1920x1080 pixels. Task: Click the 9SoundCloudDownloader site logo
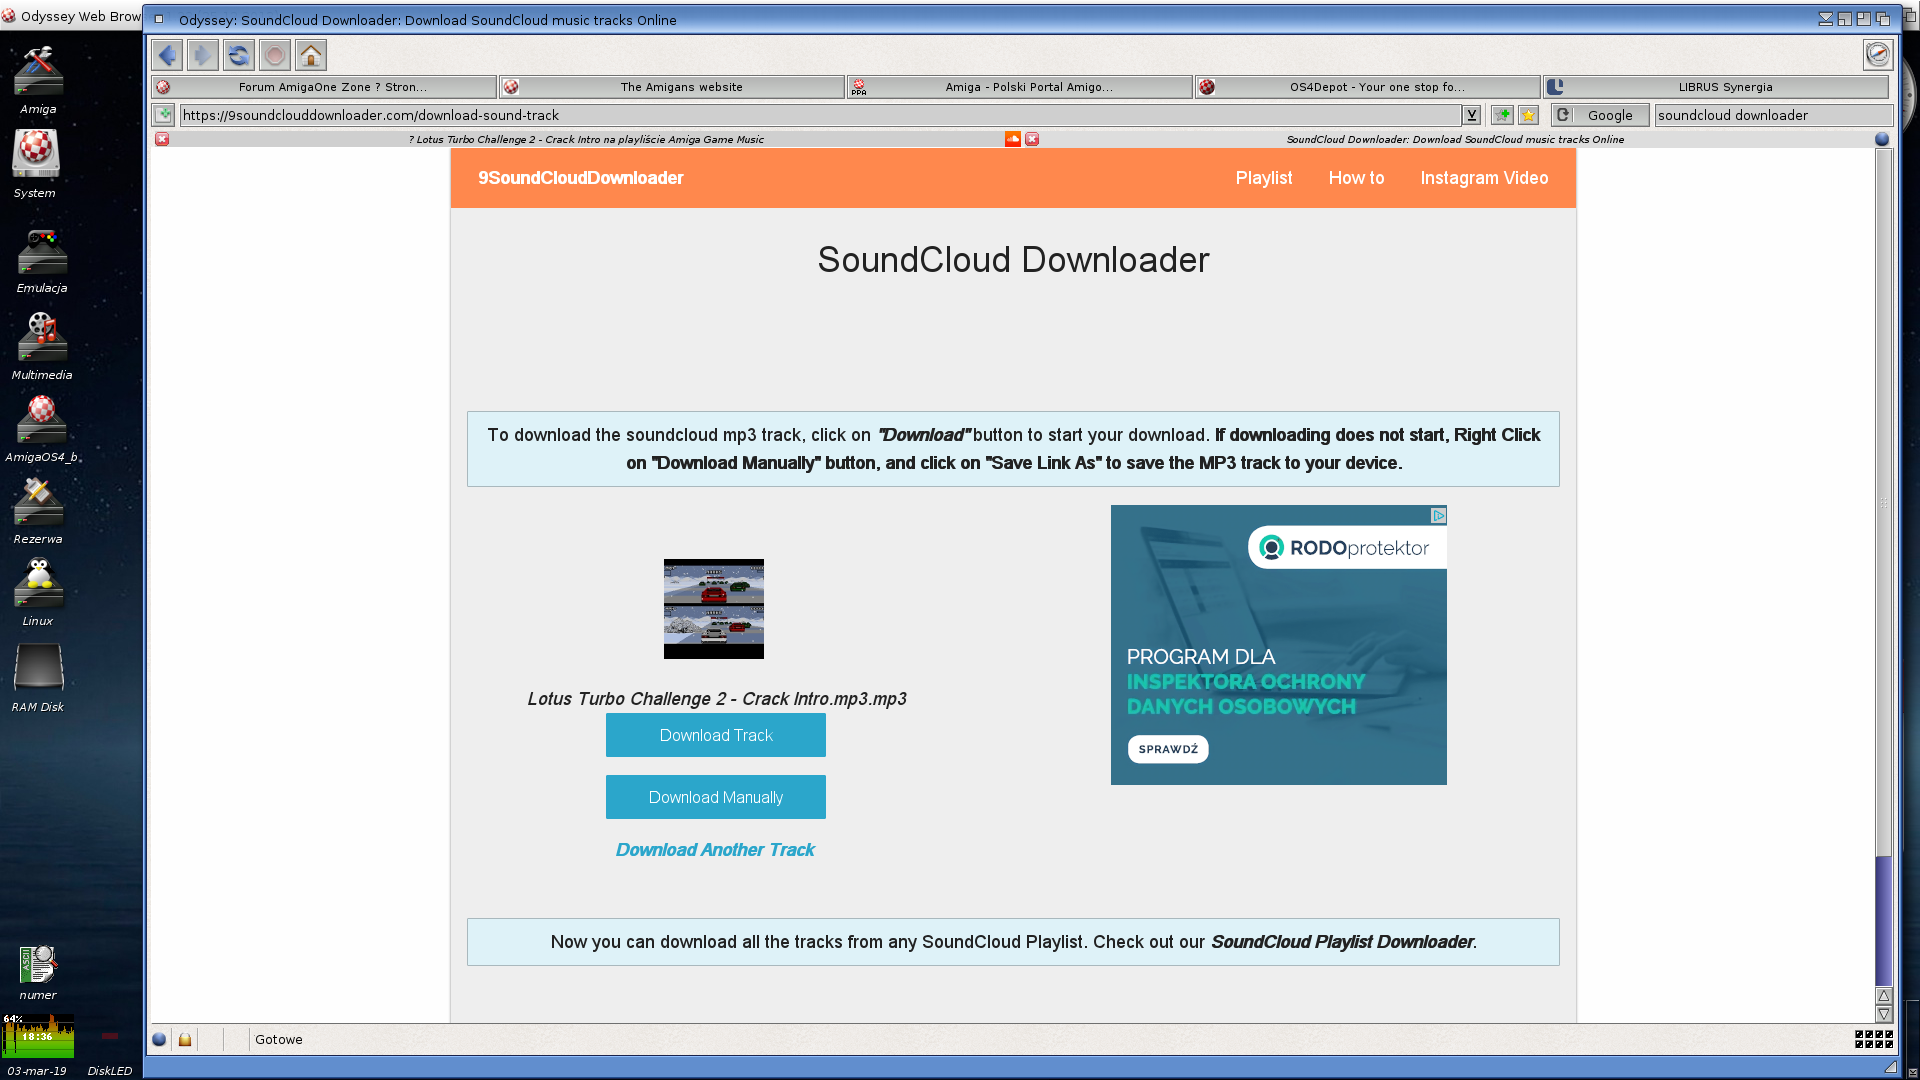(581, 178)
